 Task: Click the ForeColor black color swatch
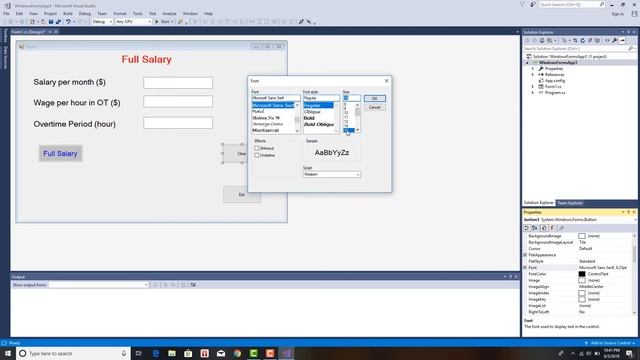pos(582,274)
